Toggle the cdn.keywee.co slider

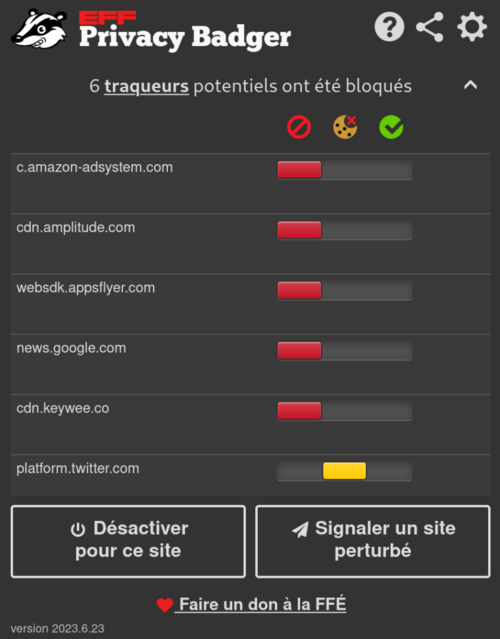tap(344, 411)
